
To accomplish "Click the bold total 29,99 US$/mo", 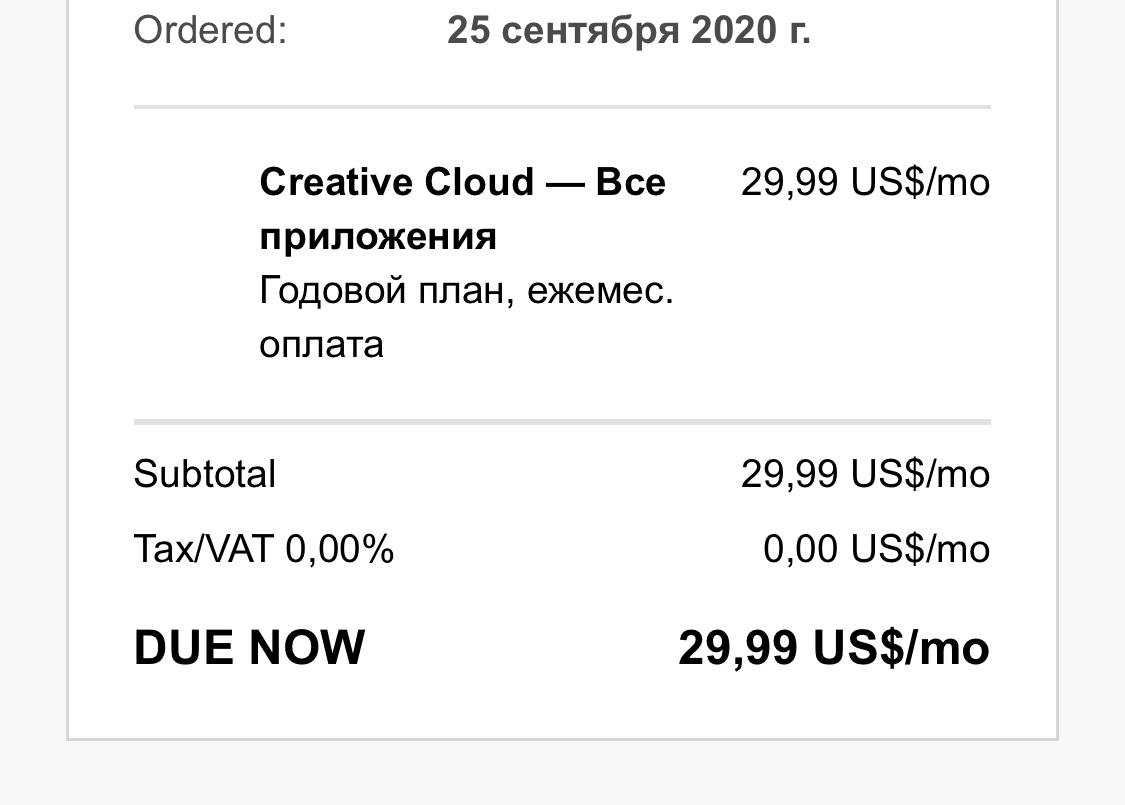I will [x=834, y=647].
